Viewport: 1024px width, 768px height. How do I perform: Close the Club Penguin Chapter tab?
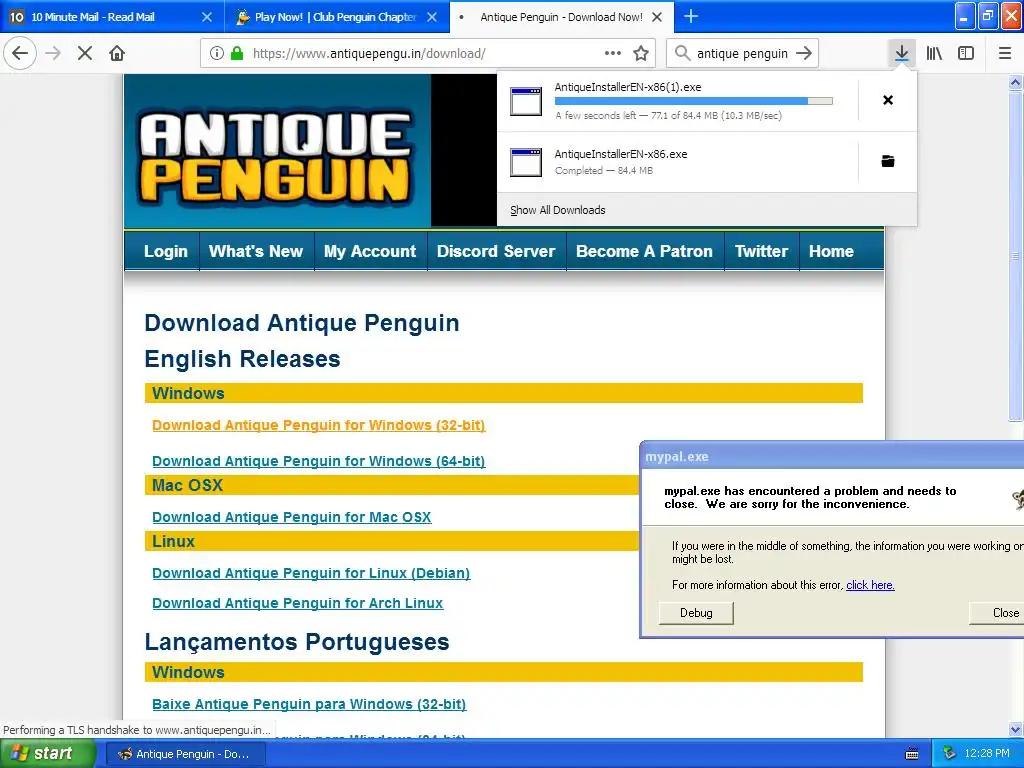pyautogui.click(x=432, y=17)
